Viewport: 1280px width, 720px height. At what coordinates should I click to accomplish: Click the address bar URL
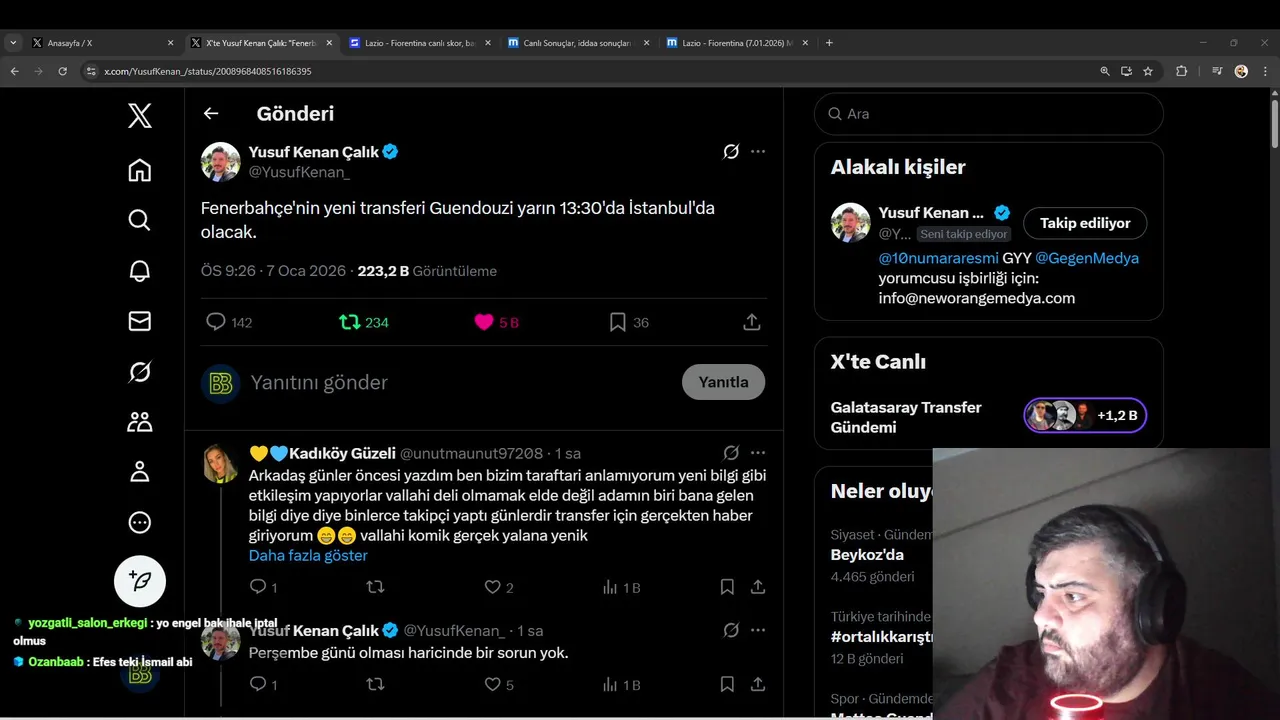[208, 72]
